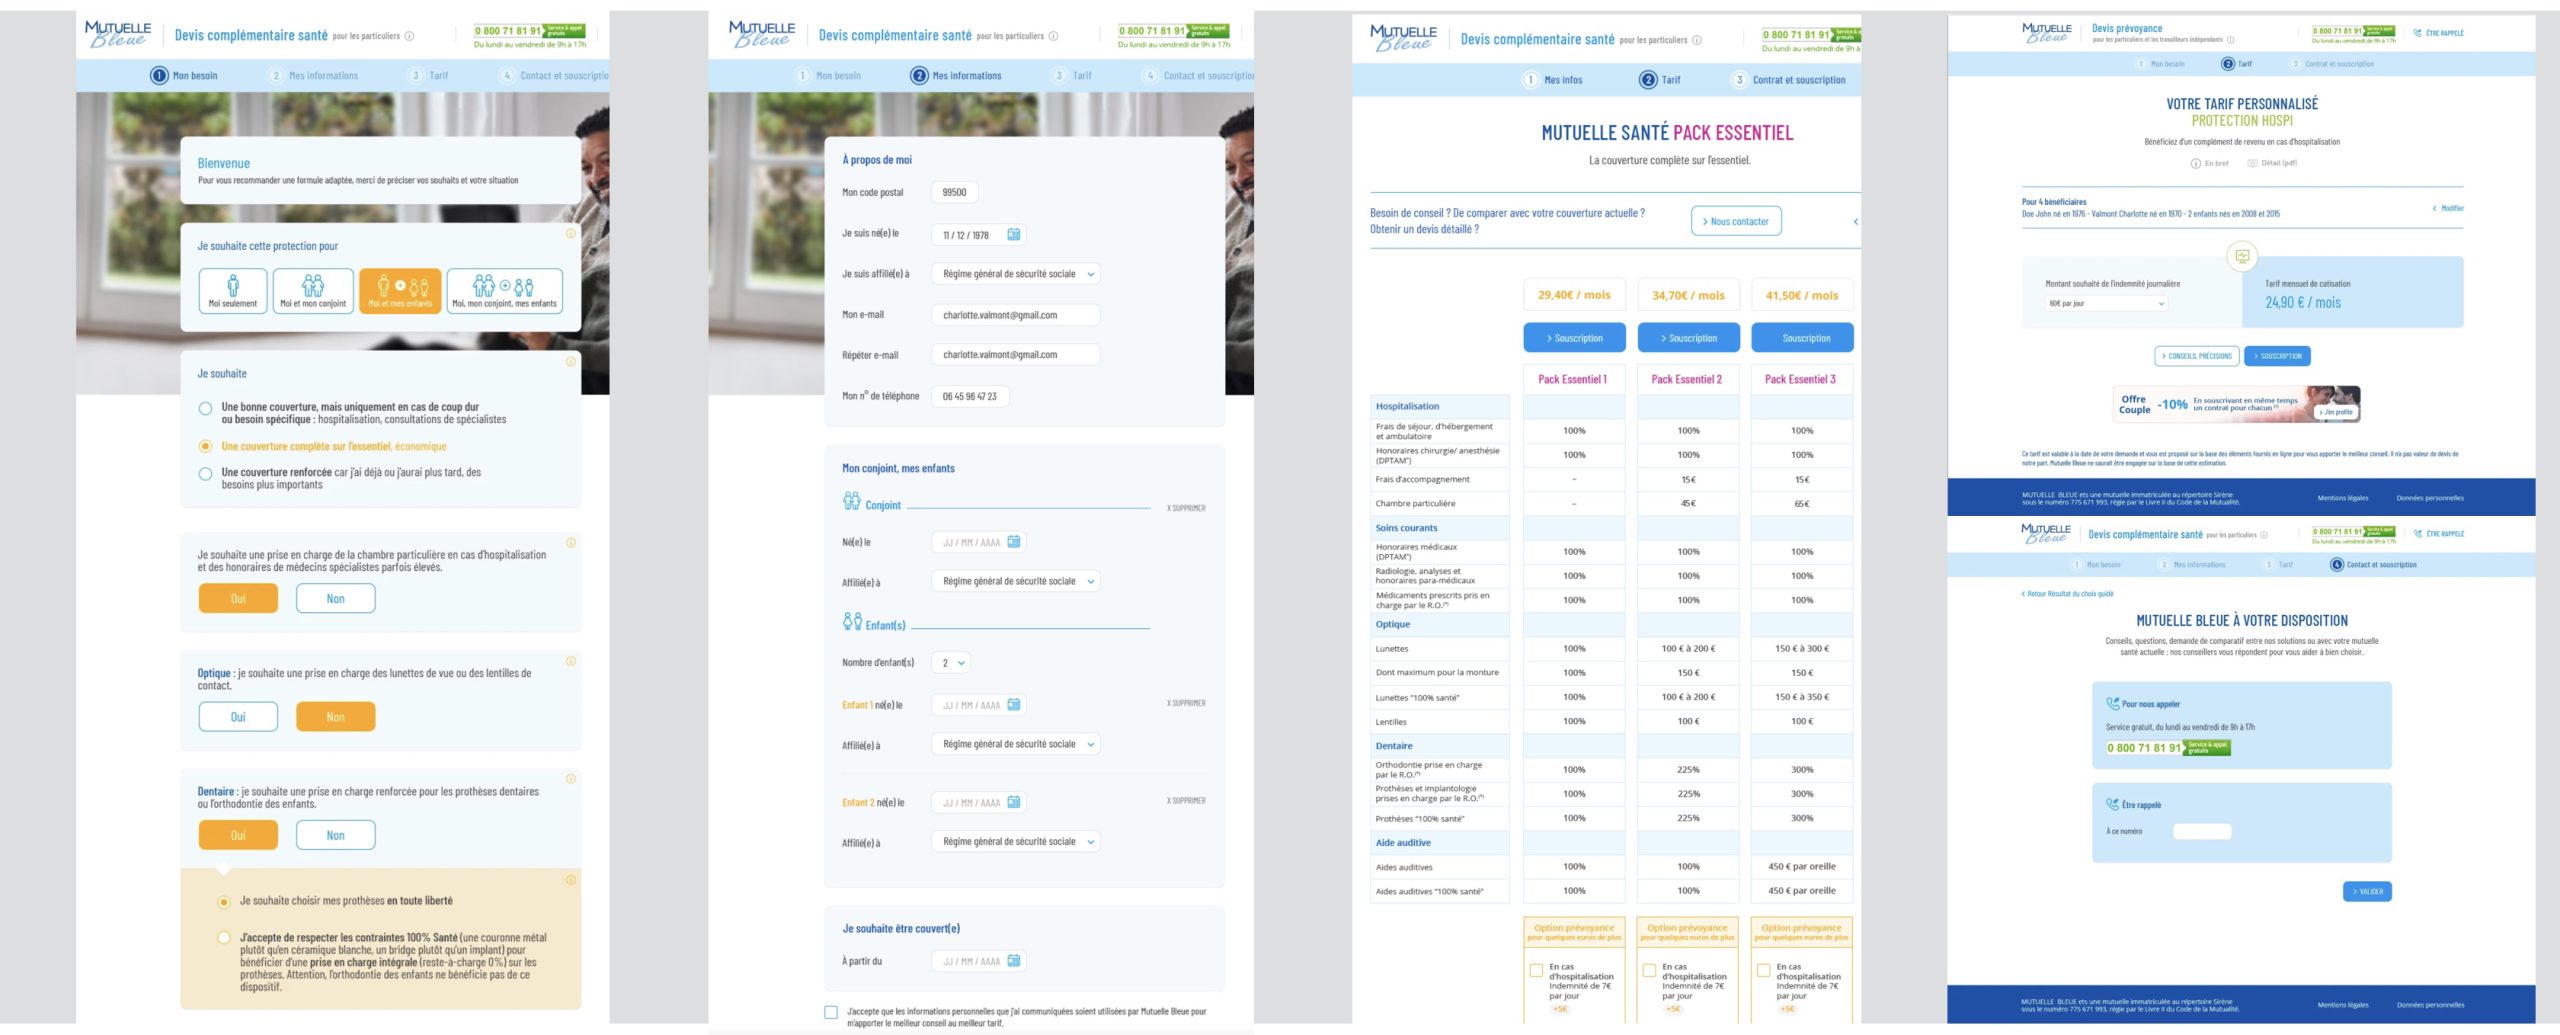2560x1035 pixels.
Task: Pick 'Moi, mon conjoint, mes enfants' icon
Action: [x=504, y=291]
